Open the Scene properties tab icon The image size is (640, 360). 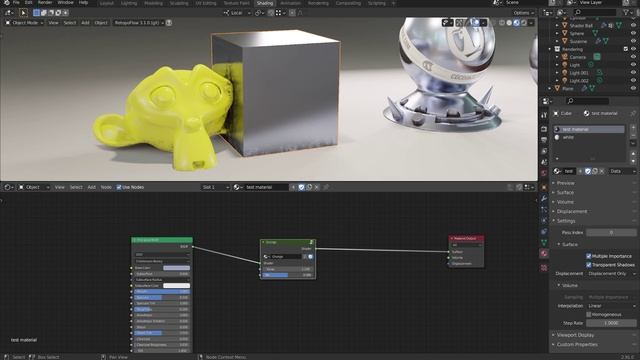pyautogui.click(x=544, y=162)
